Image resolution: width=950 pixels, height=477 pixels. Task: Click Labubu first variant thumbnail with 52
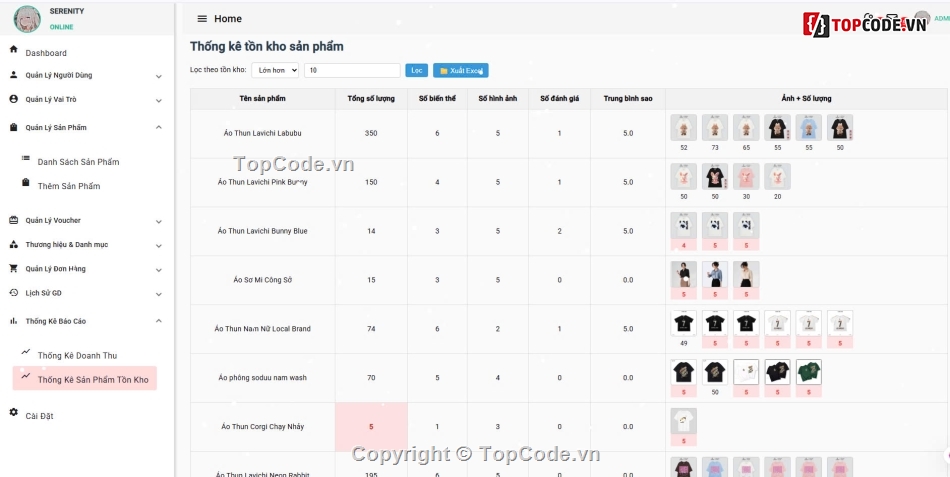(x=683, y=128)
